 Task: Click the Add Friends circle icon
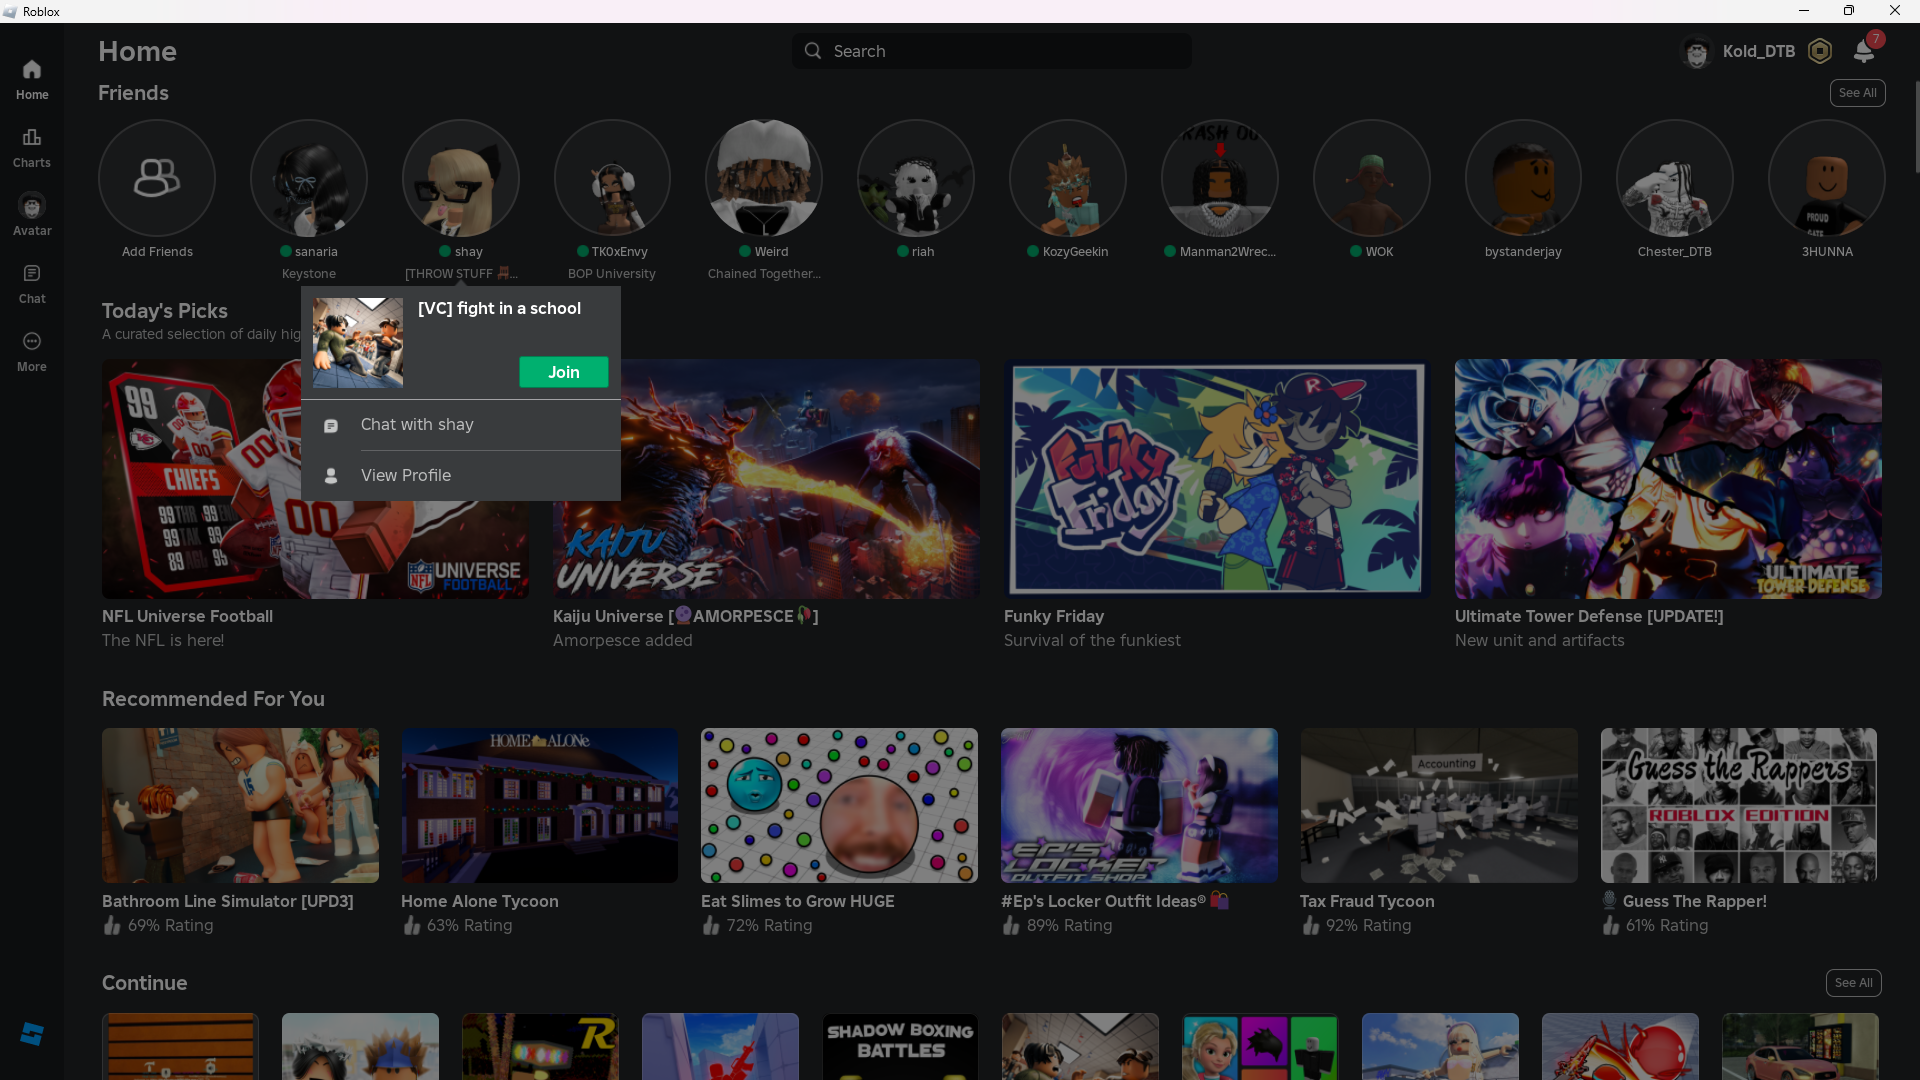[157, 178]
